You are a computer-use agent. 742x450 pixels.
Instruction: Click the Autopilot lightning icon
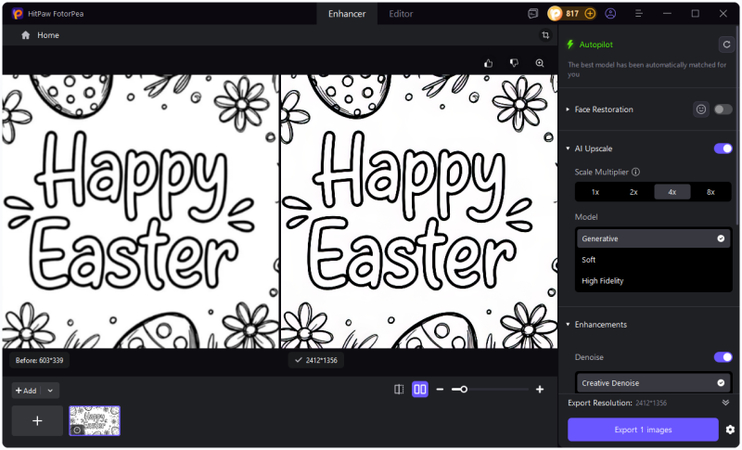click(570, 44)
